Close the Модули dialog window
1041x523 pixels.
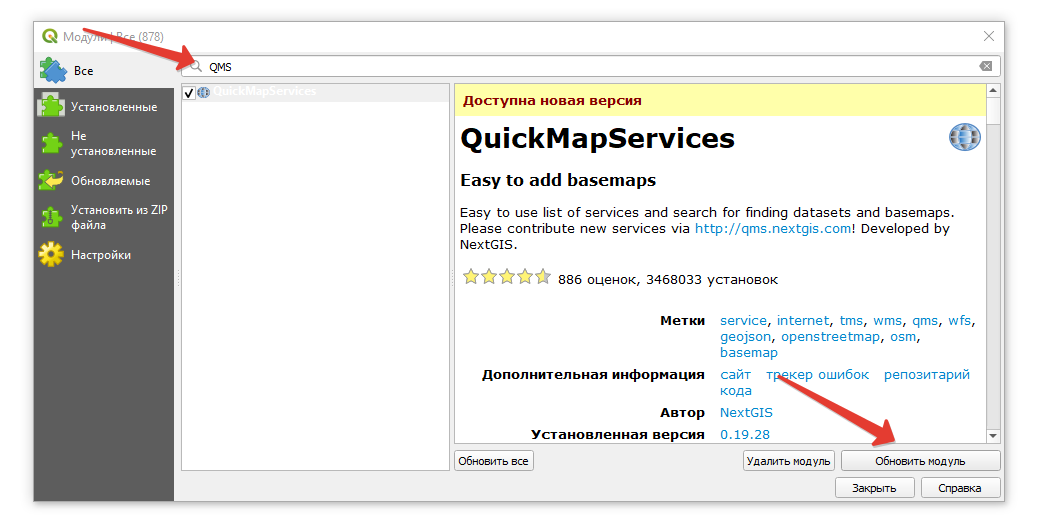(989, 36)
